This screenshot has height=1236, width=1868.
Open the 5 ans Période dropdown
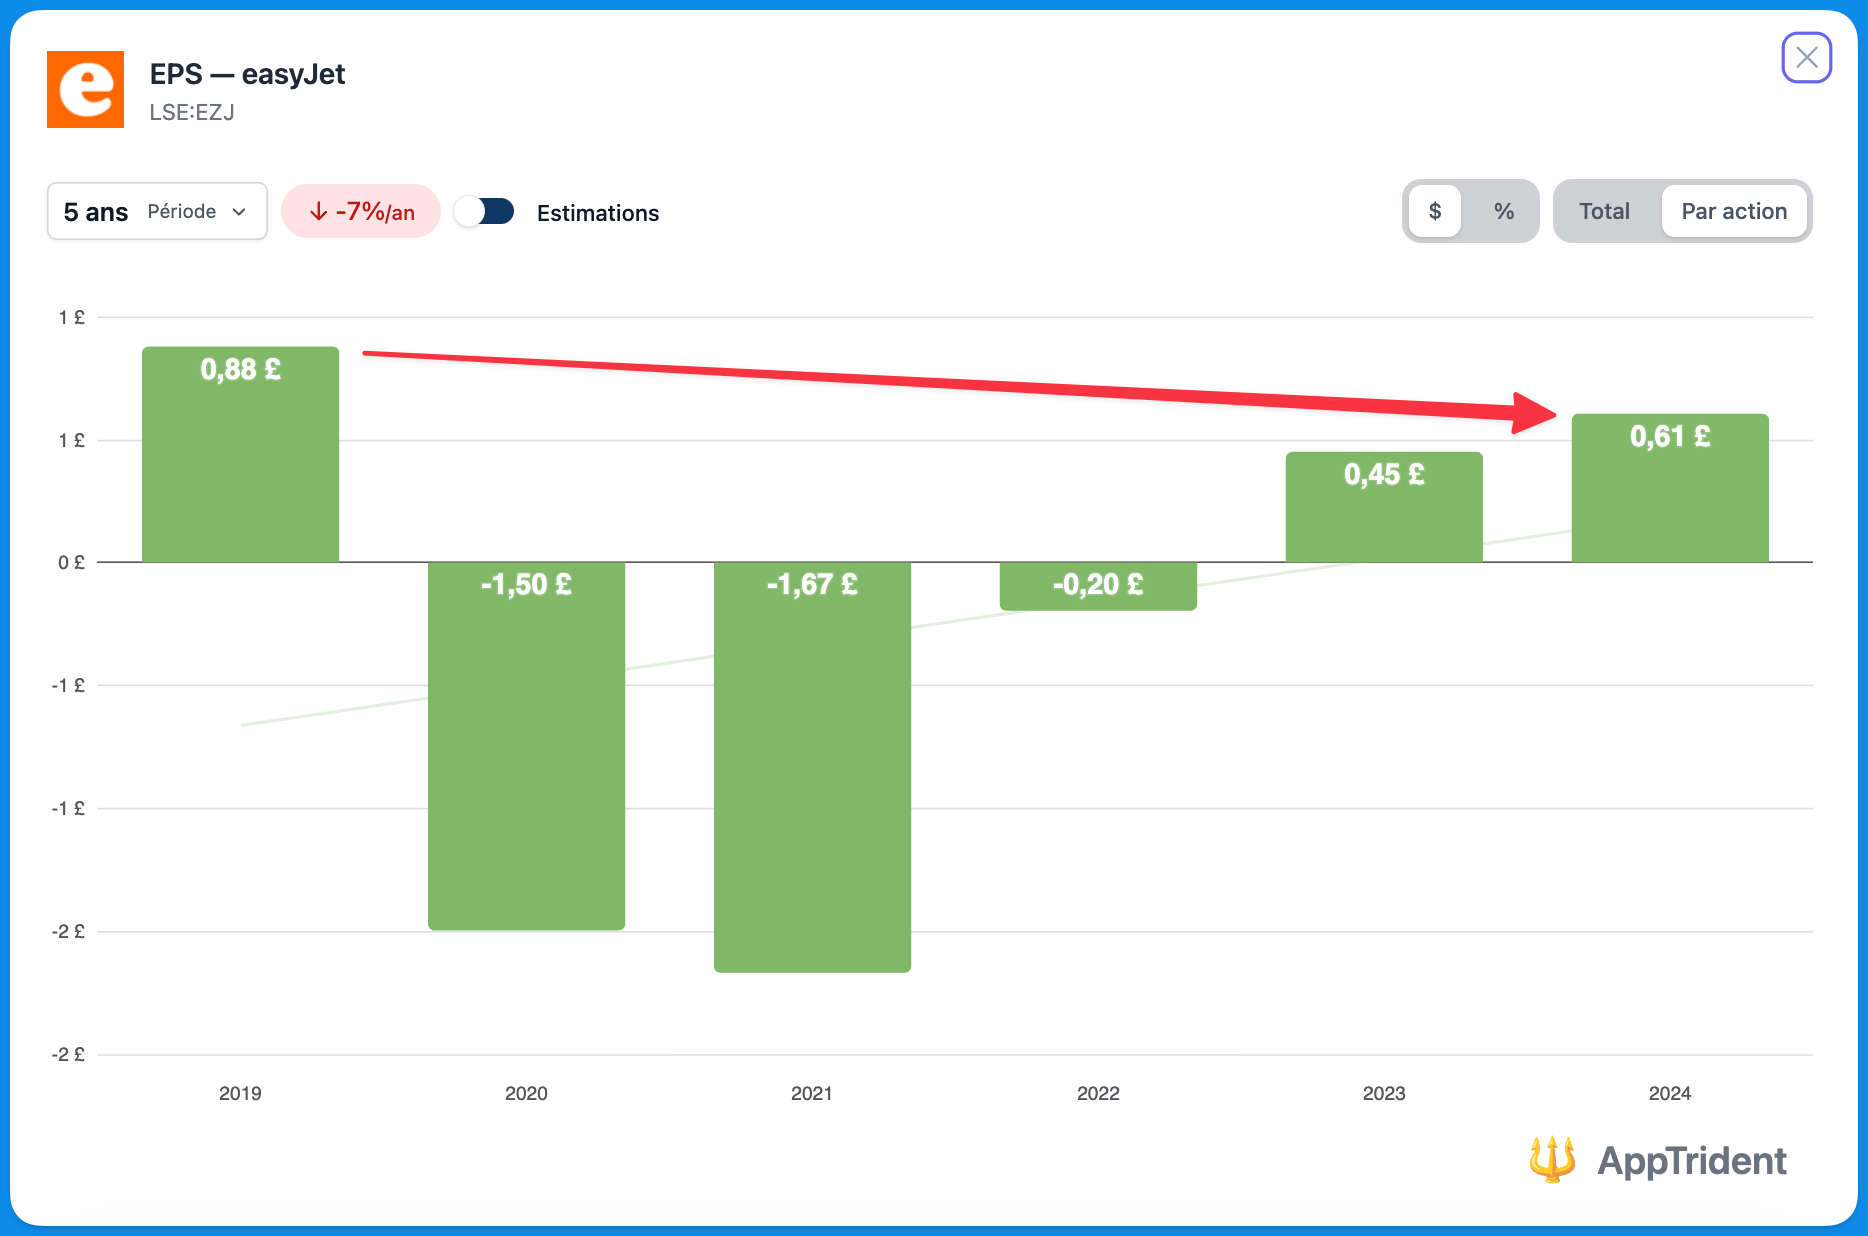(x=157, y=212)
